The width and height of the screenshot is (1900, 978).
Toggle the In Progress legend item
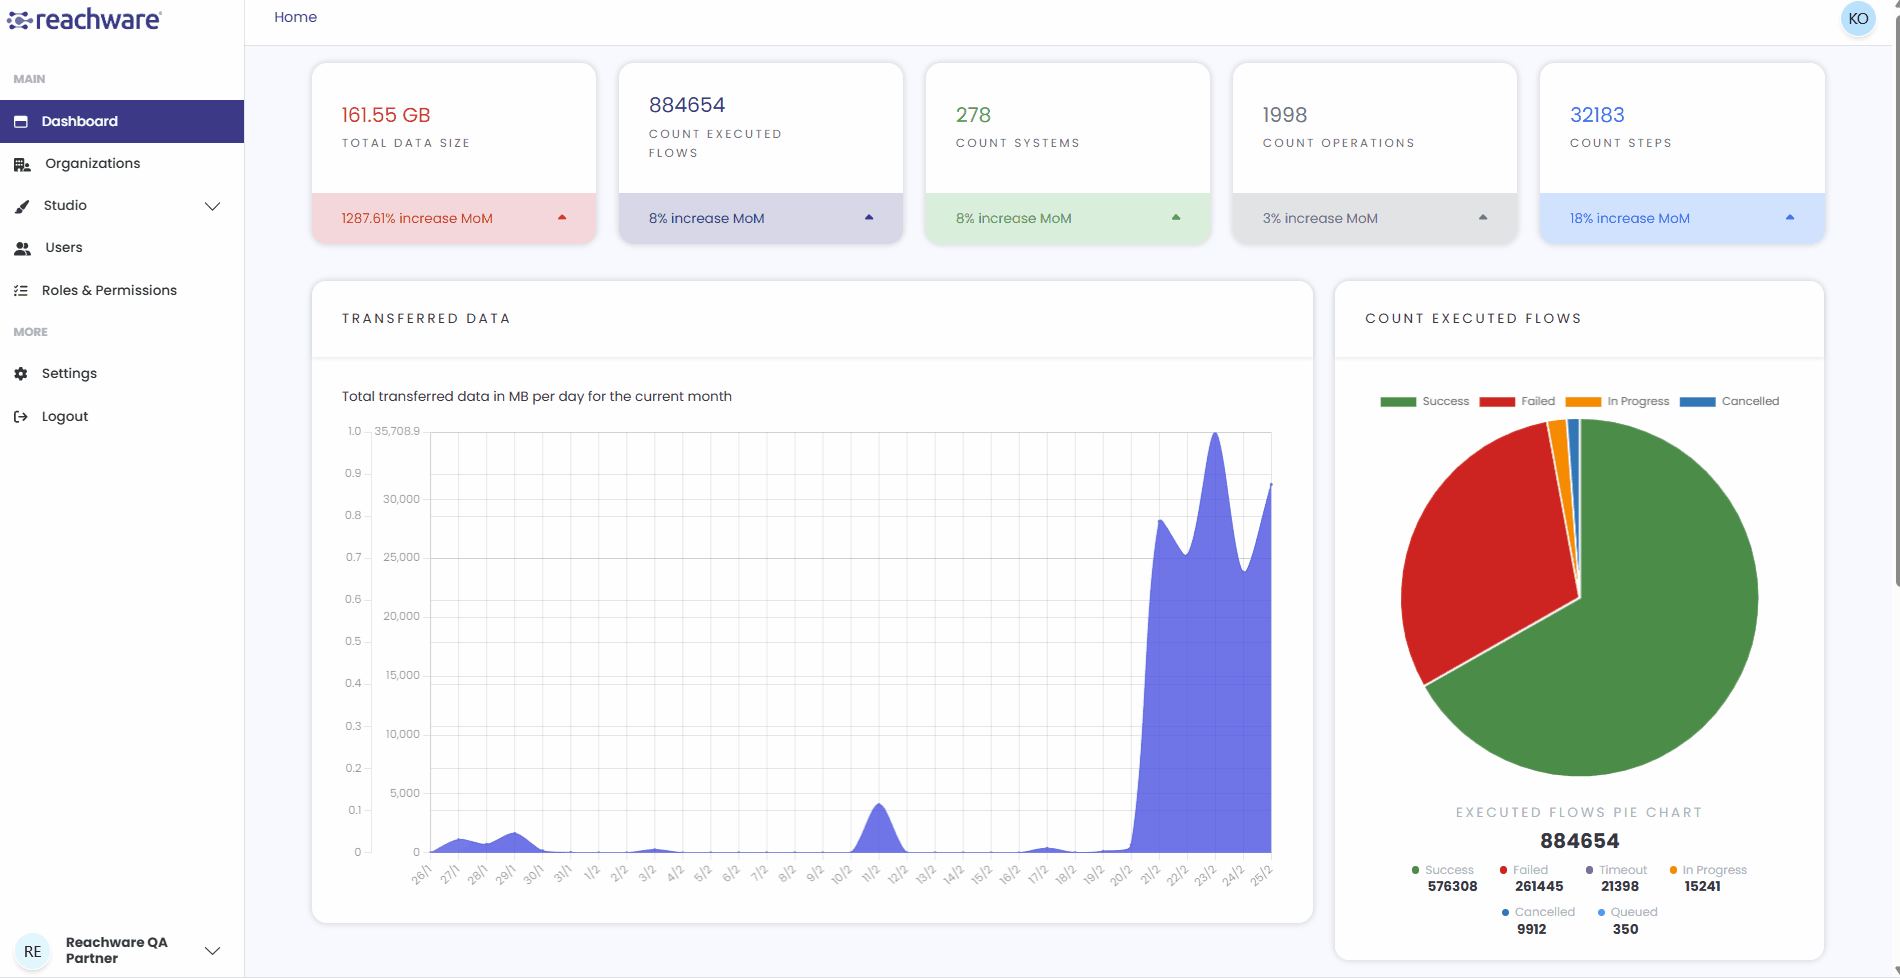pos(1617,401)
